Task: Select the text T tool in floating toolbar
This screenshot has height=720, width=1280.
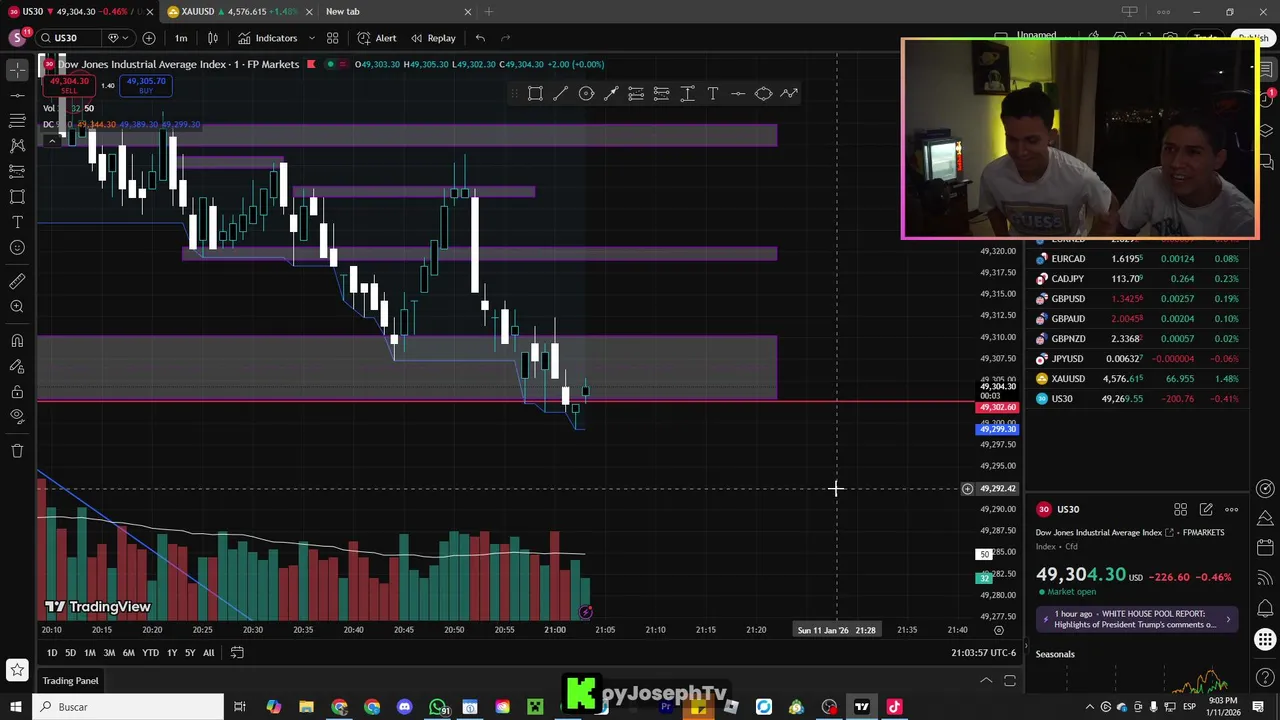Action: tap(713, 94)
